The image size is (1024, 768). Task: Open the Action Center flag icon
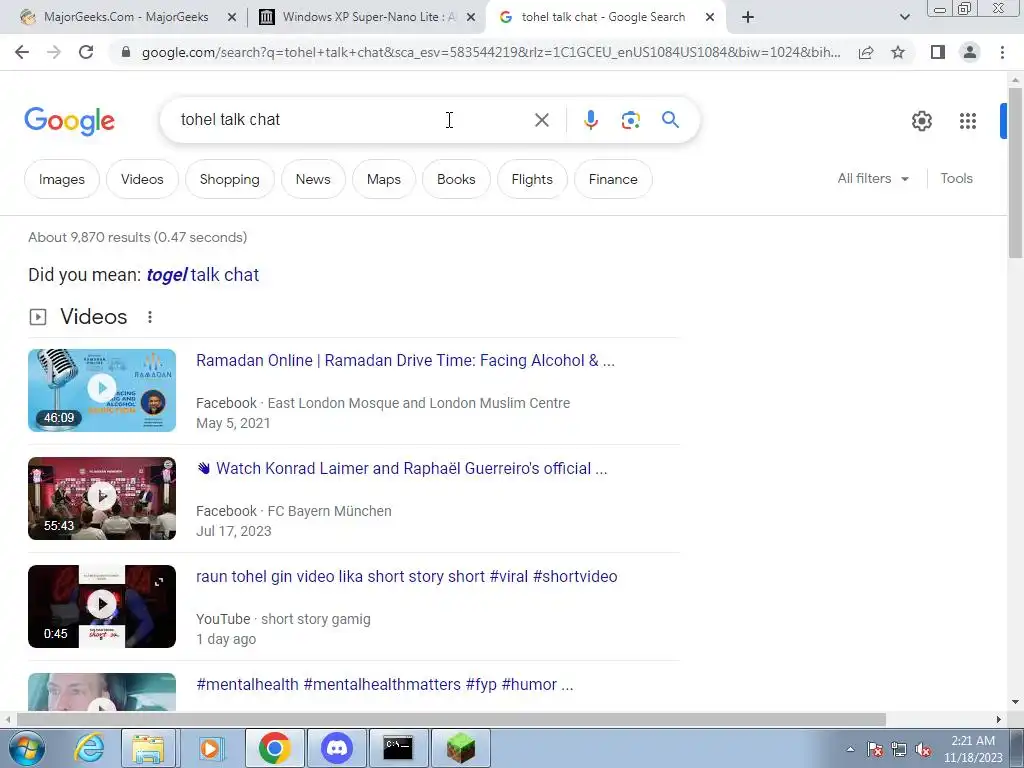coord(875,749)
